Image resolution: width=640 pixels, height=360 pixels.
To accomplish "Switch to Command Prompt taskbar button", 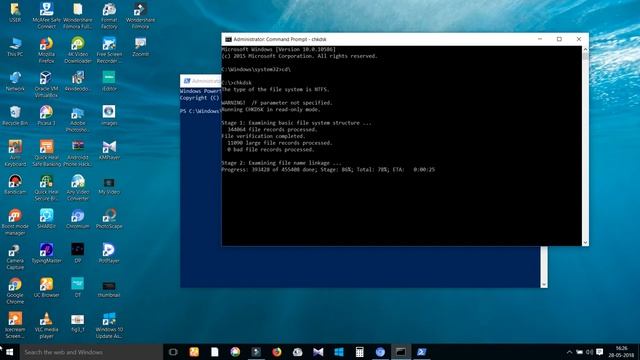I will click(401, 352).
